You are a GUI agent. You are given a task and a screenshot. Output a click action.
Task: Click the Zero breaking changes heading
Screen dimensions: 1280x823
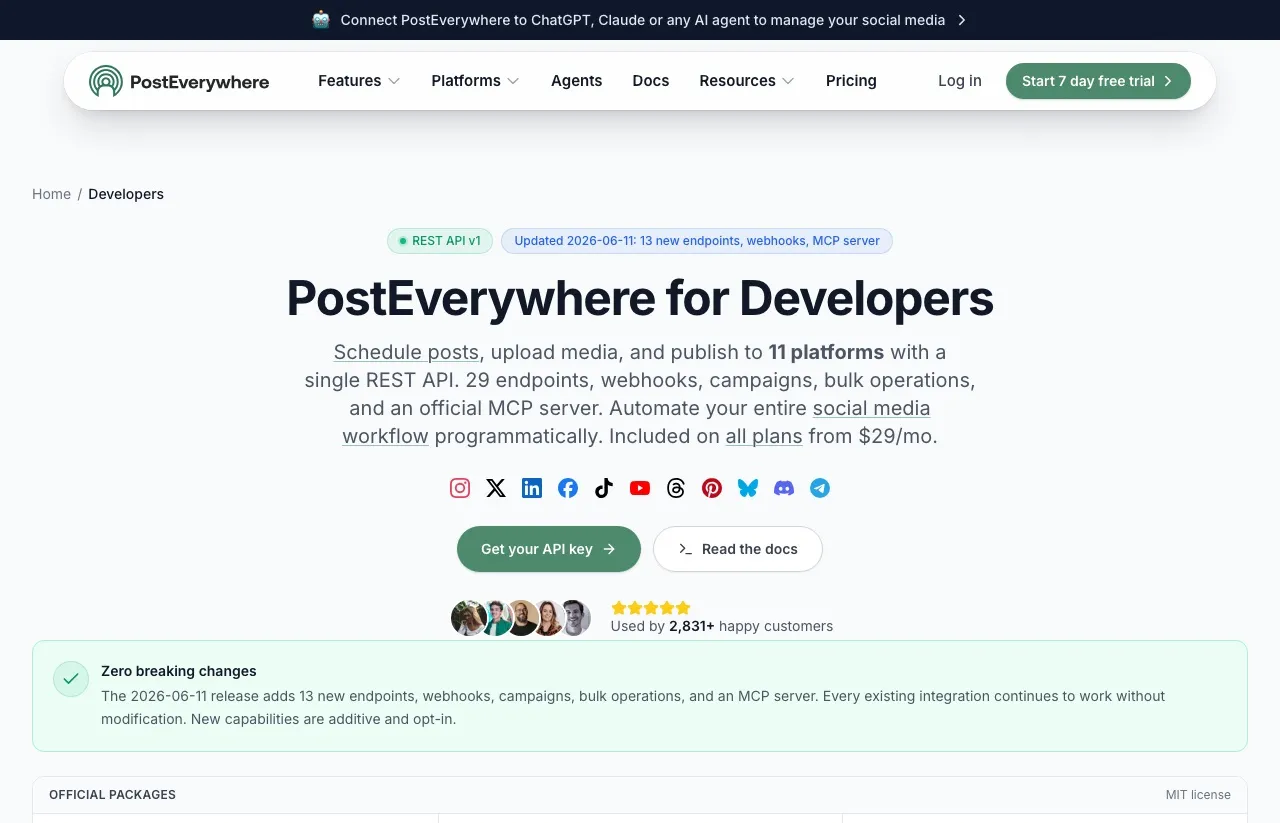click(179, 671)
